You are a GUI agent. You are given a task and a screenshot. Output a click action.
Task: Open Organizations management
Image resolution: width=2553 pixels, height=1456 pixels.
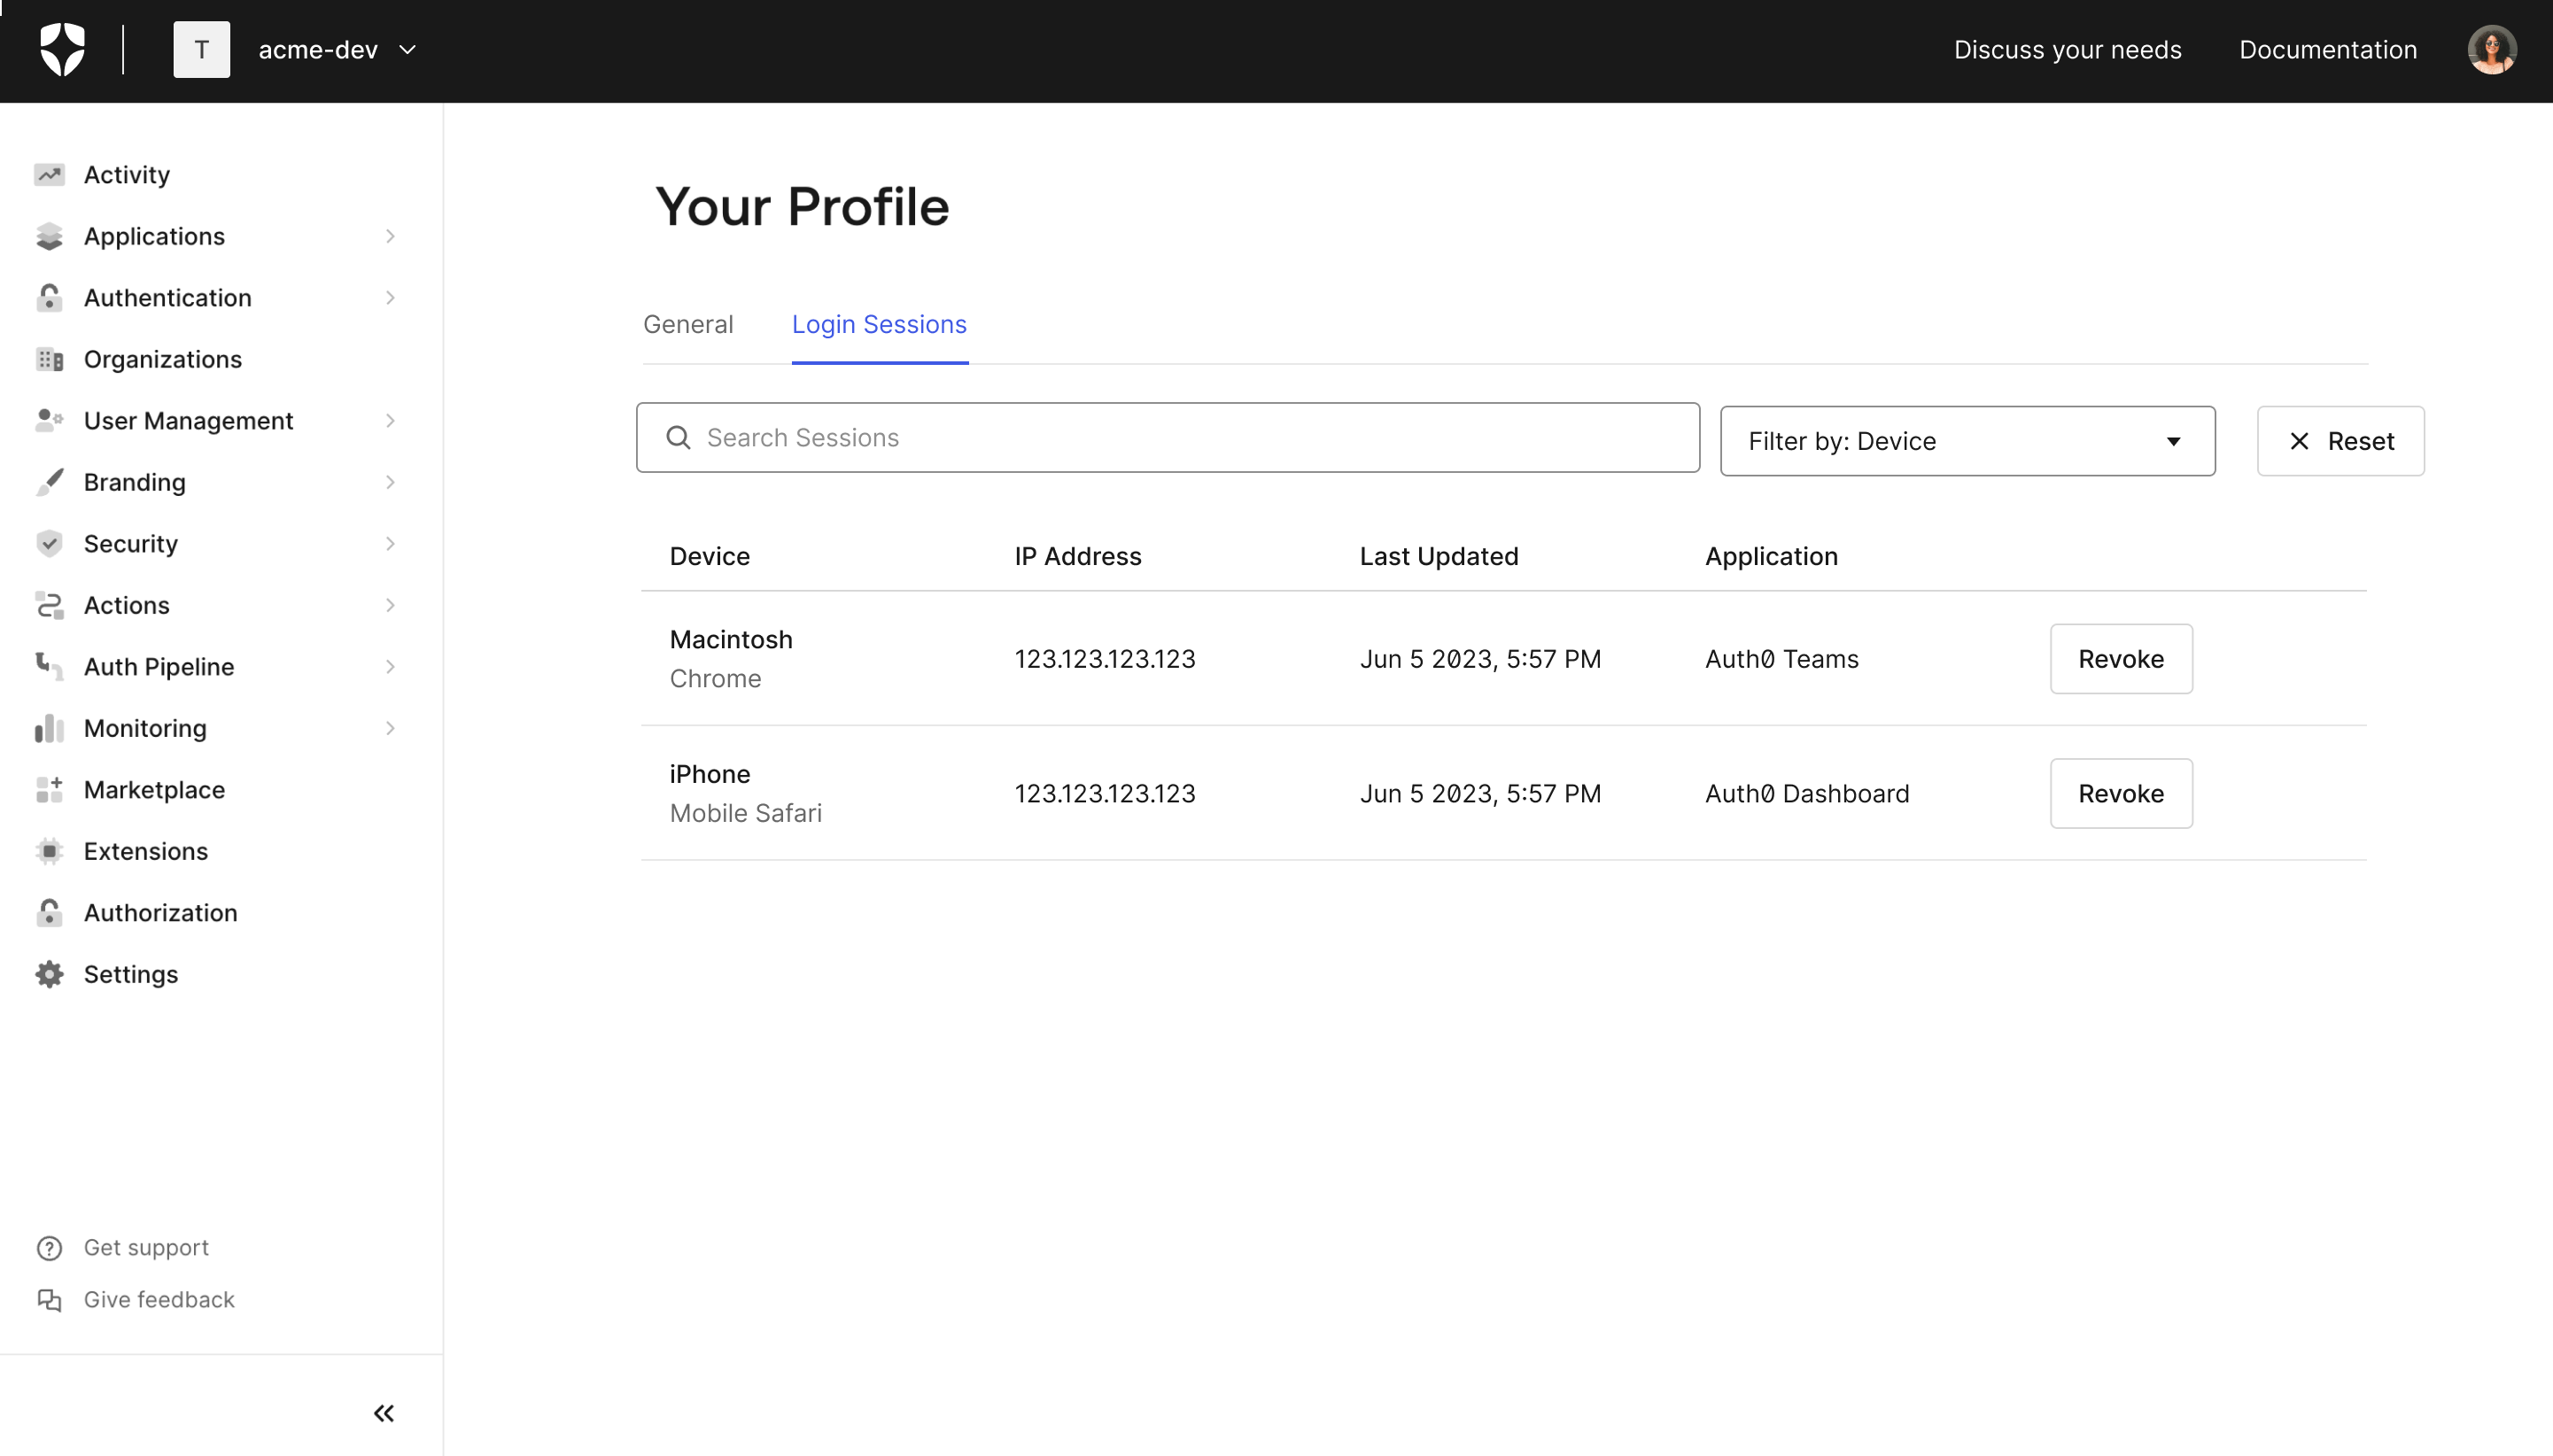(x=163, y=358)
